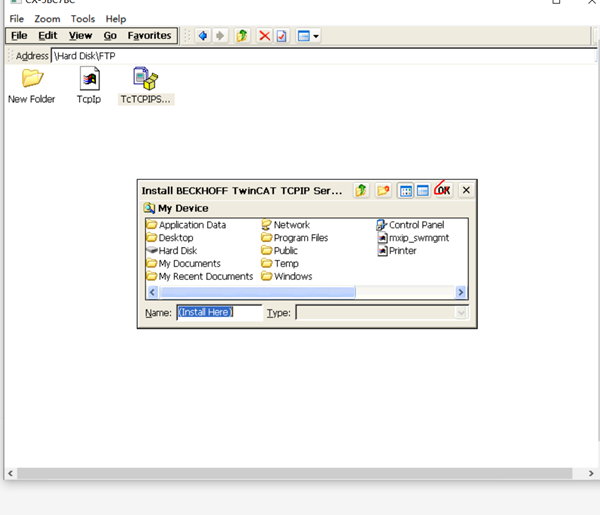
Task: Open the View menu
Action: coord(80,36)
